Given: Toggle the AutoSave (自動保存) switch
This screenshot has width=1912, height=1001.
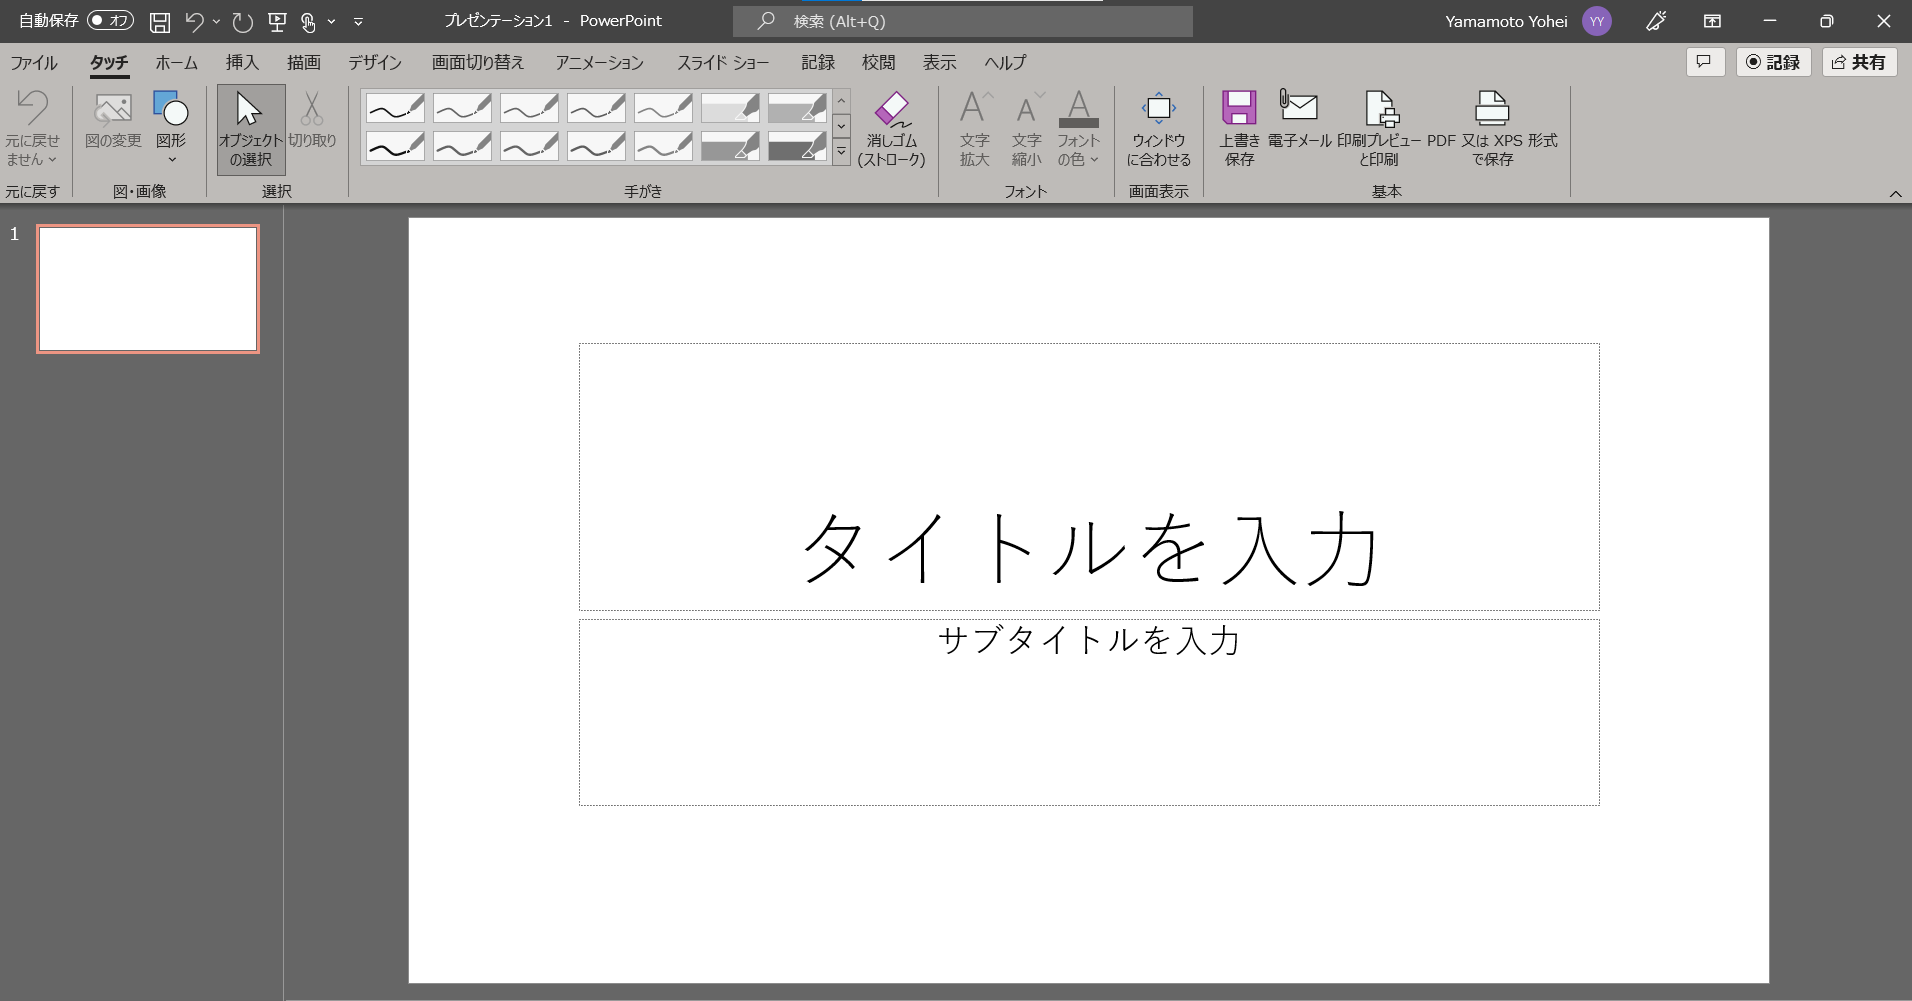Looking at the screenshot, I should 110,21.
